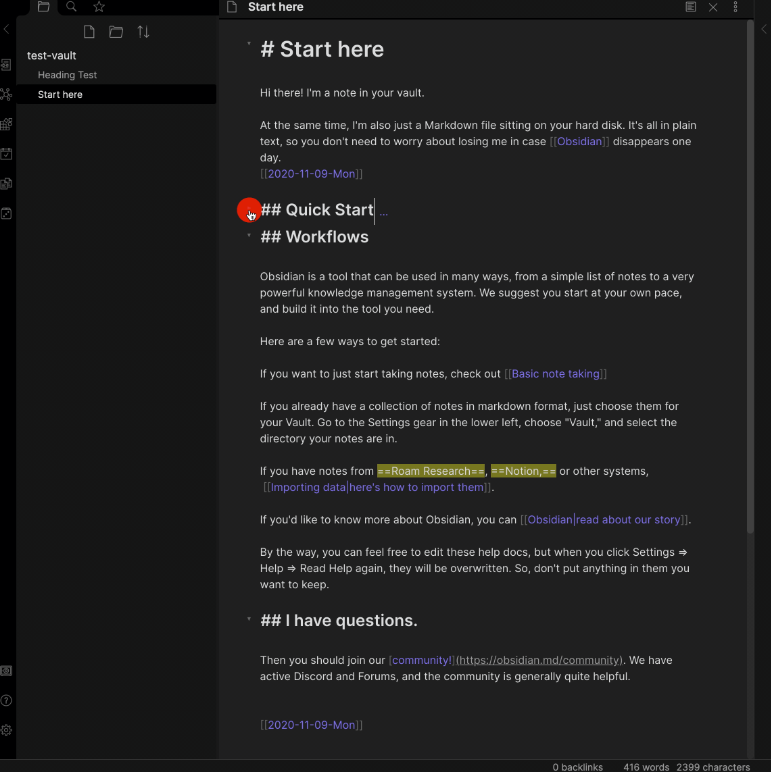
Task: Collapse the right sidebar with the chevron
Action: point(764,30)
